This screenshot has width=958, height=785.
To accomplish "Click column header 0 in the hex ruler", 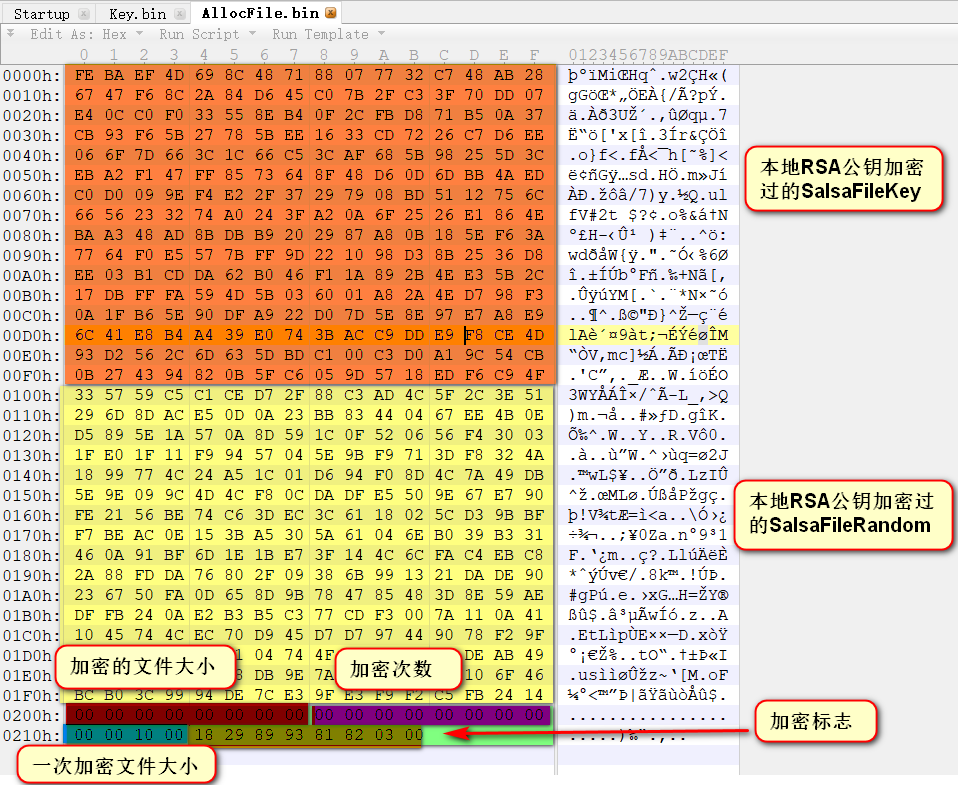I will (x=84, y=55).
